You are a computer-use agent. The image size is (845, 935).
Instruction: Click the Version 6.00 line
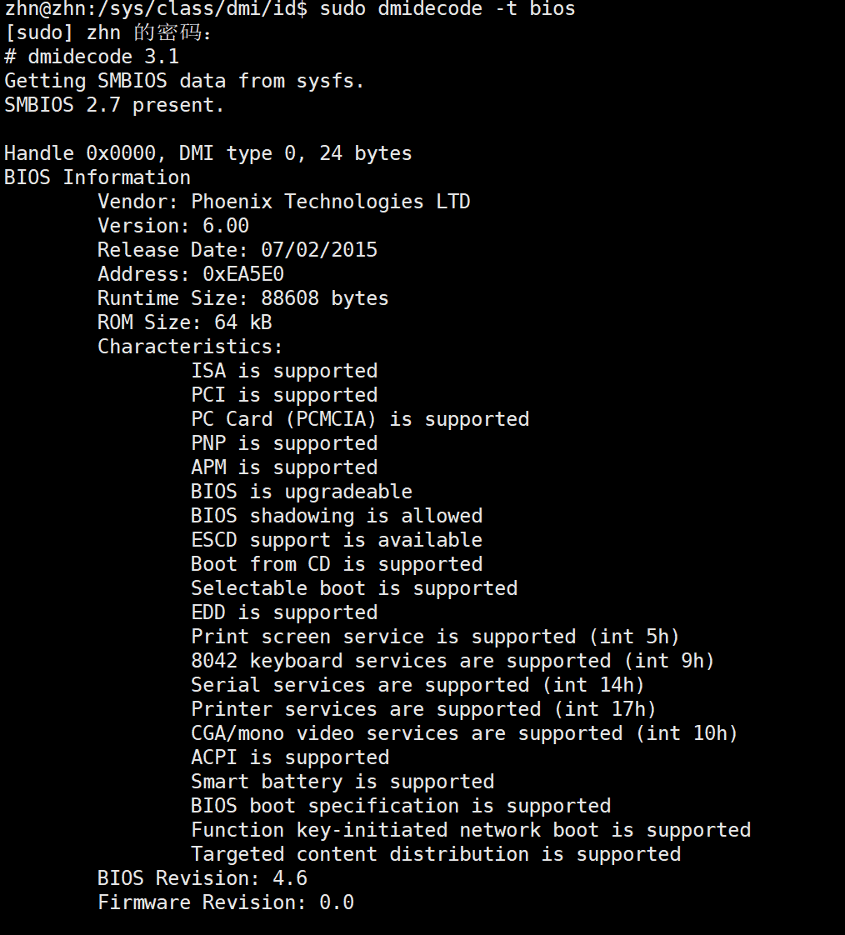(173, 226)
